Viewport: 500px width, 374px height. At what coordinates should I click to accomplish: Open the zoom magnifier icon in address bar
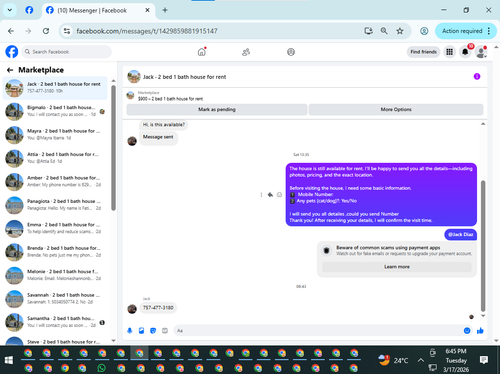[384, 31]
